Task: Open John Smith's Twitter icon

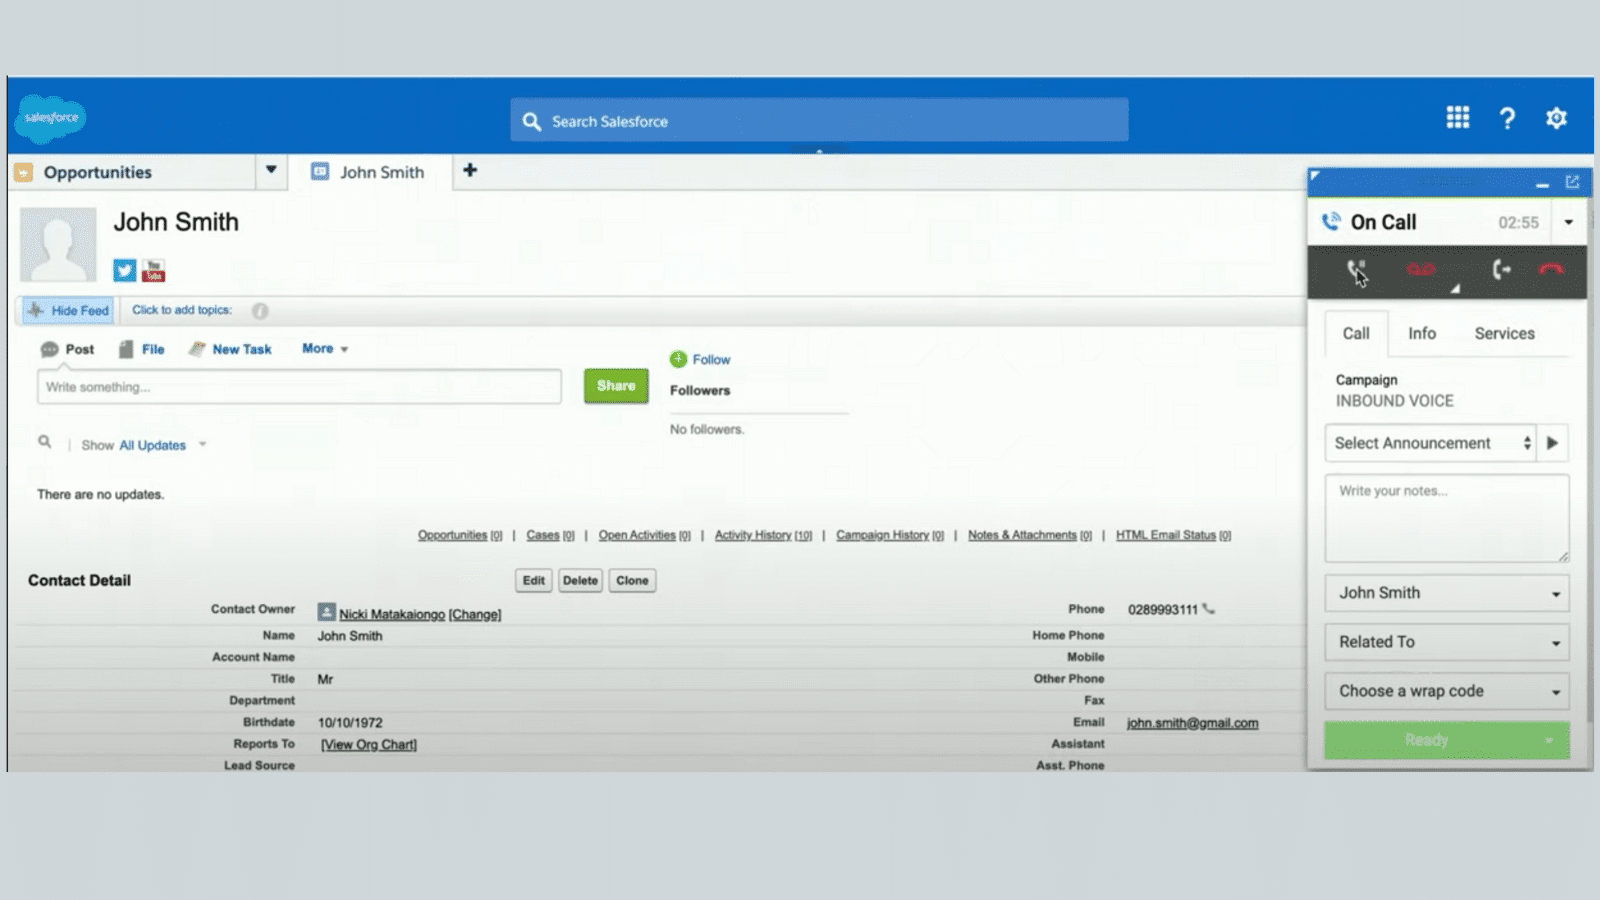Action: [x=125, y=270]
